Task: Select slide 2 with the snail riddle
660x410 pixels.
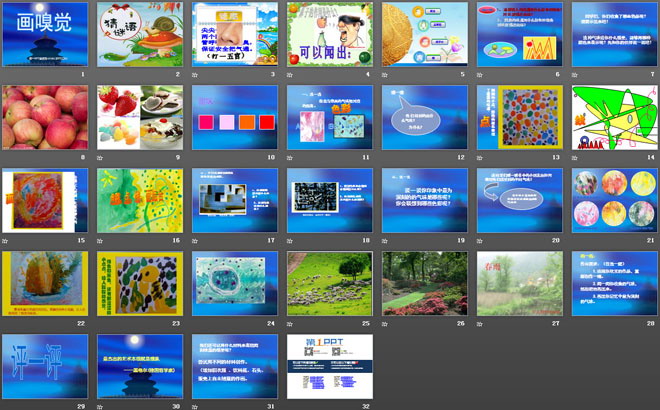Action: coord(140,34)
